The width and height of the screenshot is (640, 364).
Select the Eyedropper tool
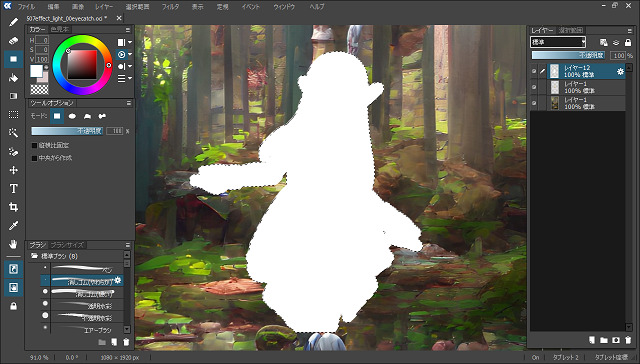pos(13,226)
